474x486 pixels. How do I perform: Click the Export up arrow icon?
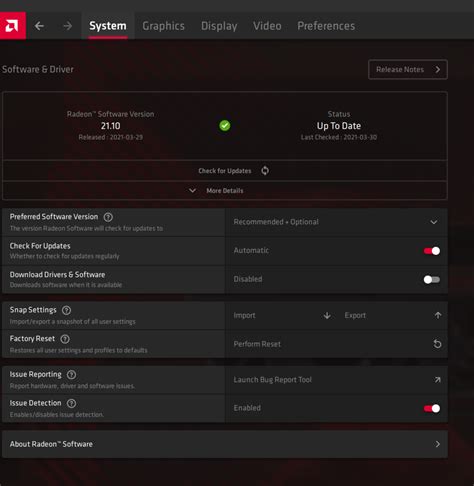click(438, 315)
